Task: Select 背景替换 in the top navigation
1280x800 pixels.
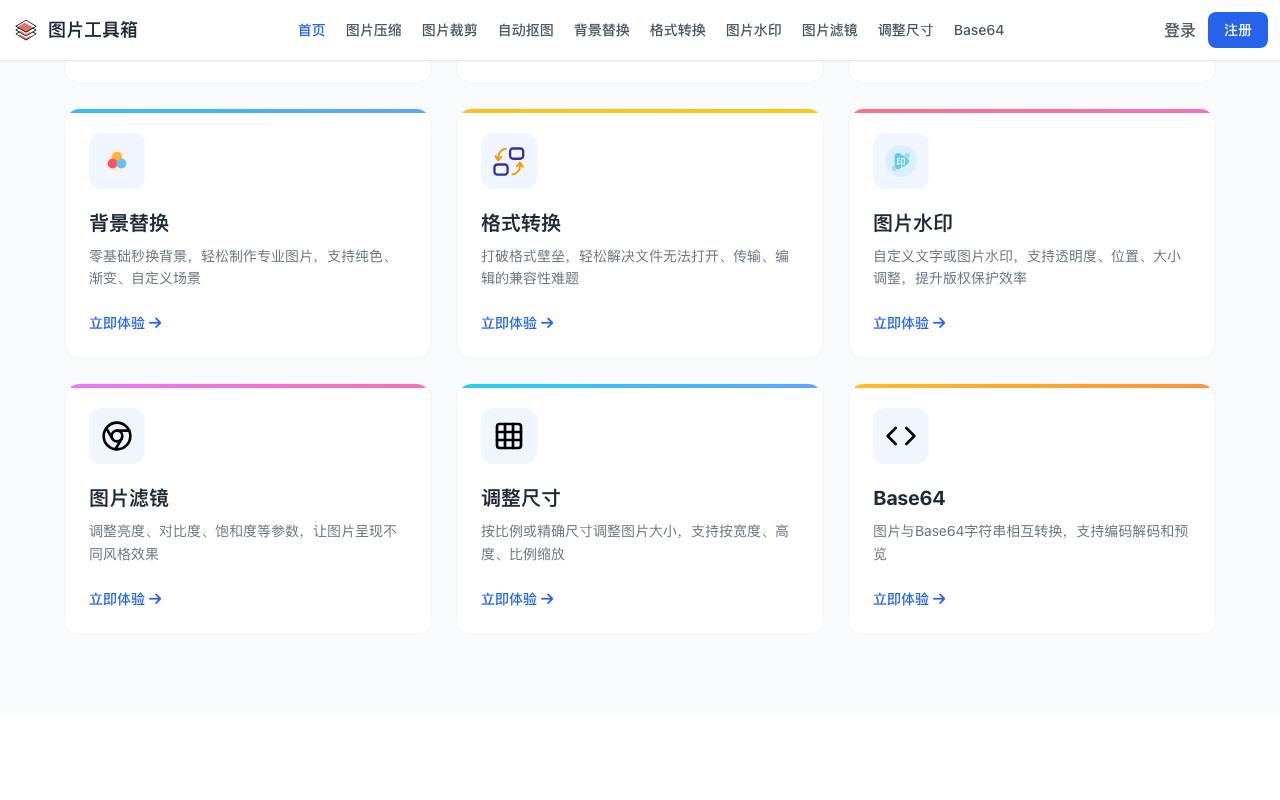Action: pos(602,30)
